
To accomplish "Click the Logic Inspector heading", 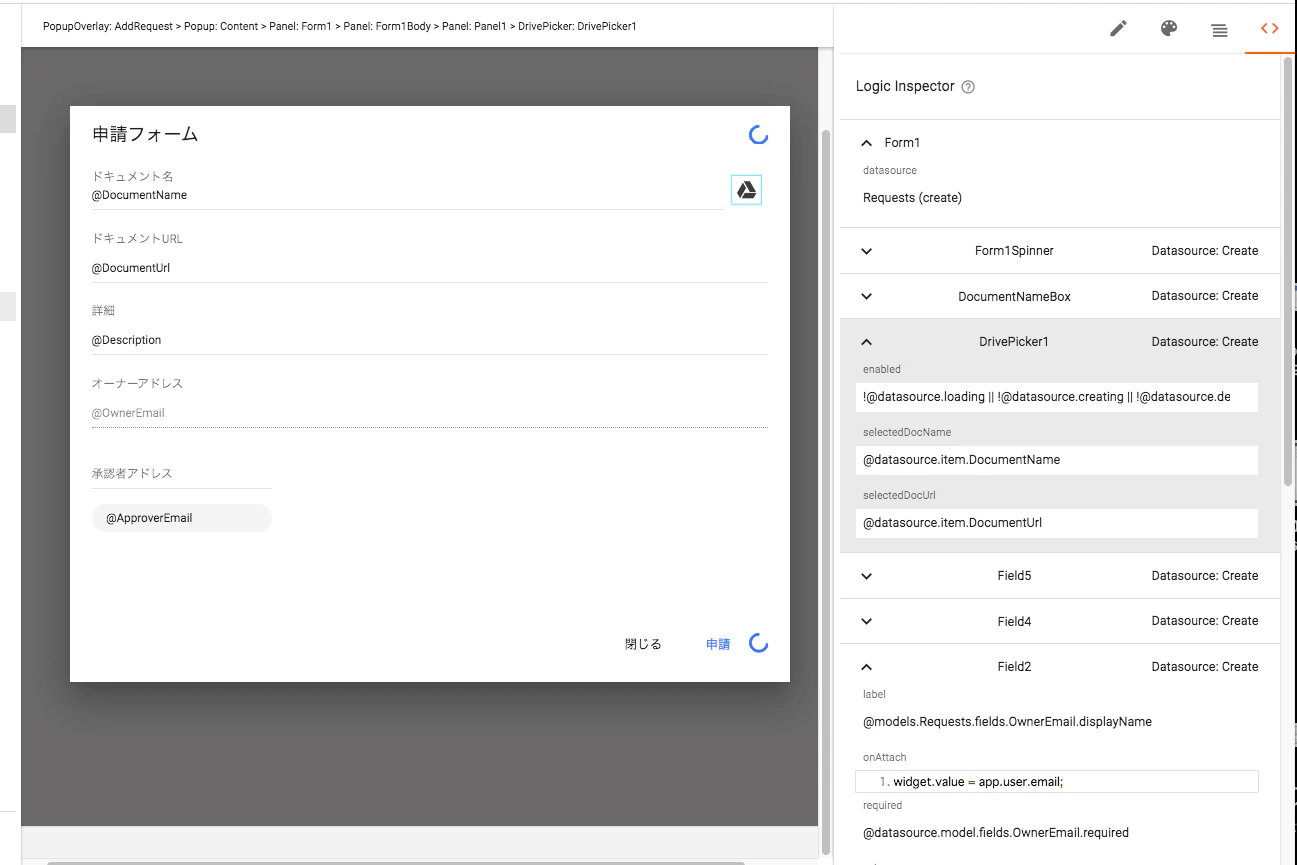I will tap(905, 87).
